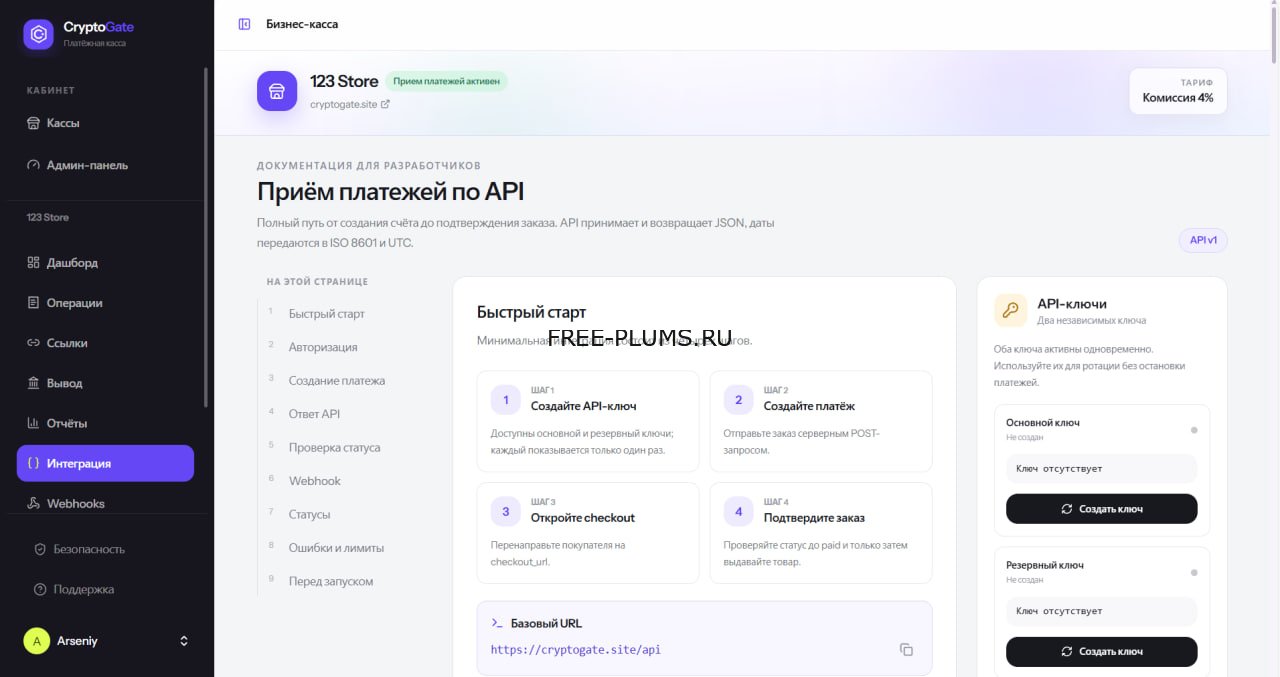This screenshot has width=1280, height=677.
Task: Click the https://cryptogate.site/api URL text
Action: tap(576, 649)
